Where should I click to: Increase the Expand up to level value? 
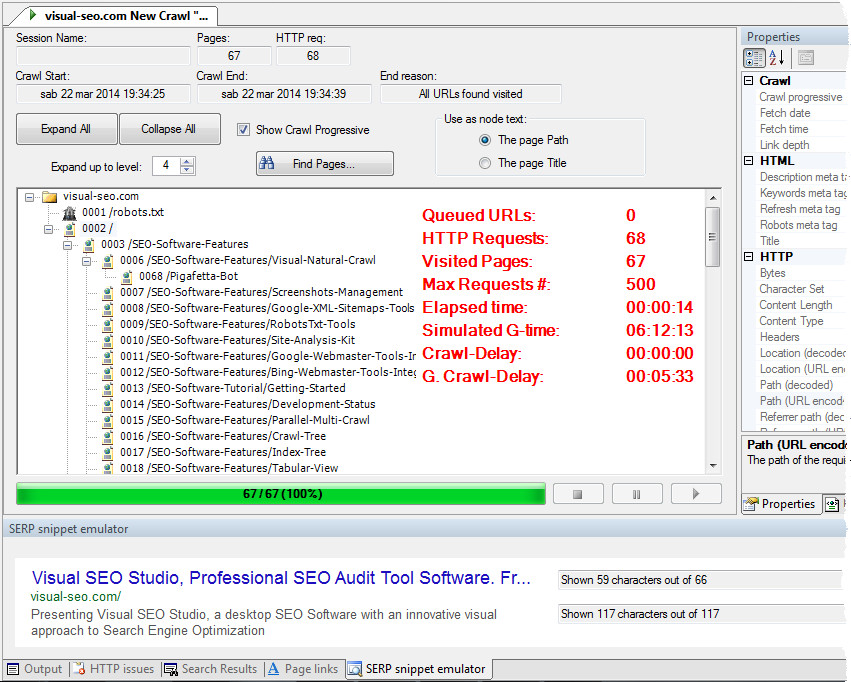[x=187, y=162]
